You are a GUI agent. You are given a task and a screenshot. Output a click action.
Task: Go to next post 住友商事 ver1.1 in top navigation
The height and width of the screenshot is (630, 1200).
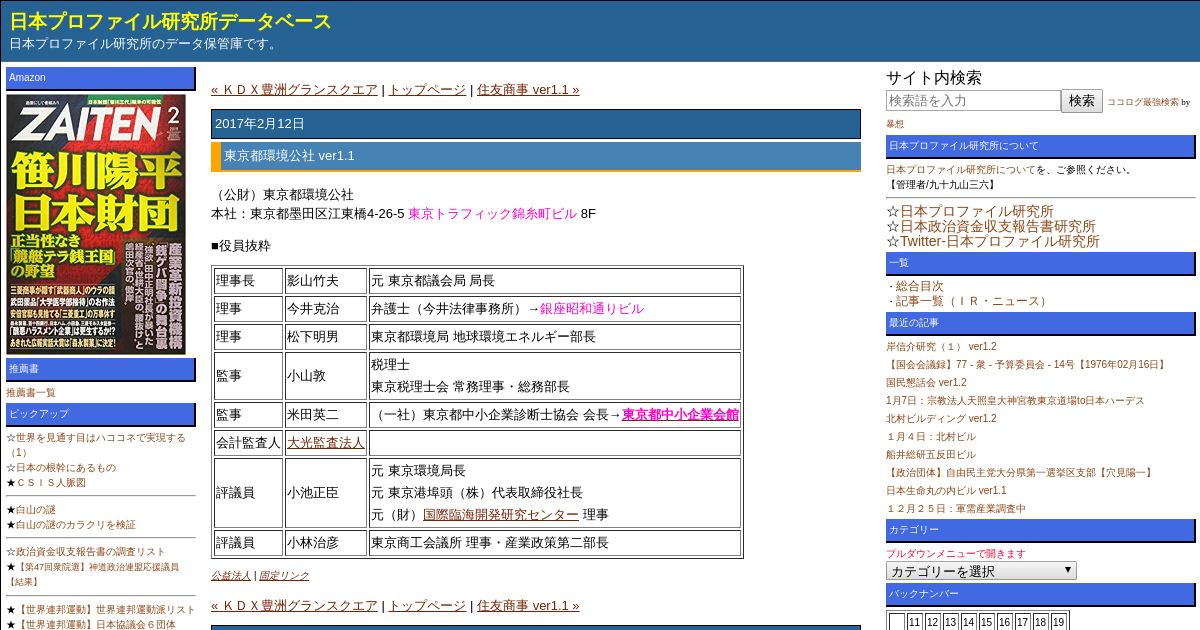pyautogui.click(x=528, y=89)
